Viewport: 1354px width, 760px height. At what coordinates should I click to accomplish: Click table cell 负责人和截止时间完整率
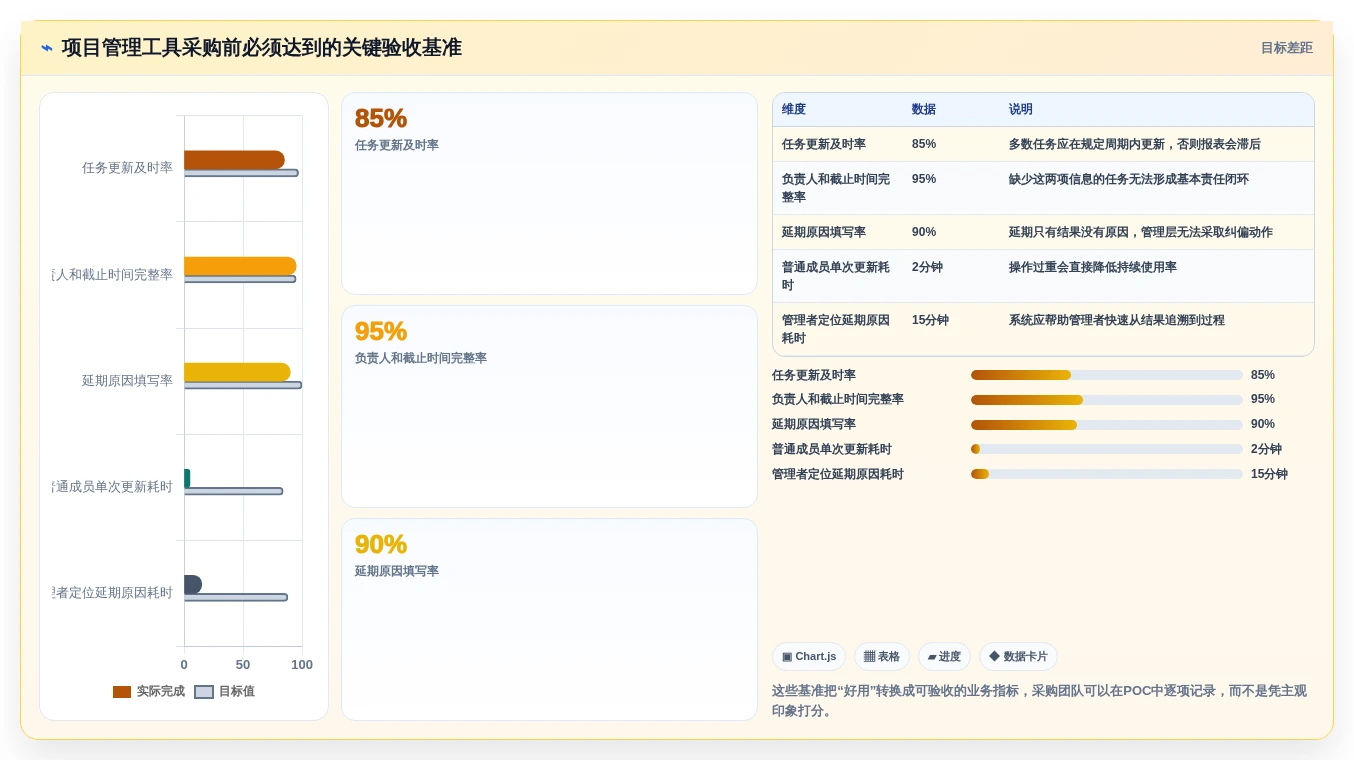pos(836,188)
